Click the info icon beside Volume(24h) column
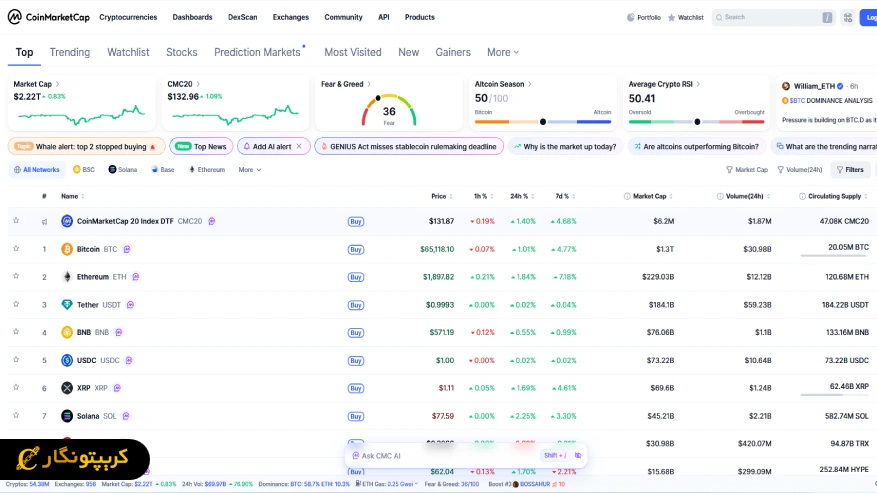The image size is (877, 493). (x=720, y=196)
